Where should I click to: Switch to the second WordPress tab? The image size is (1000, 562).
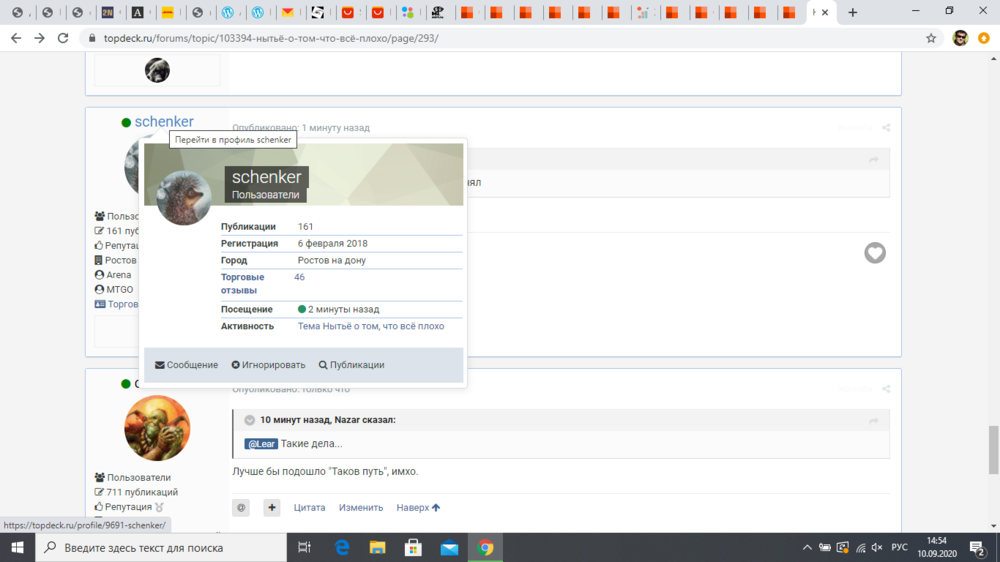point(258,12)
